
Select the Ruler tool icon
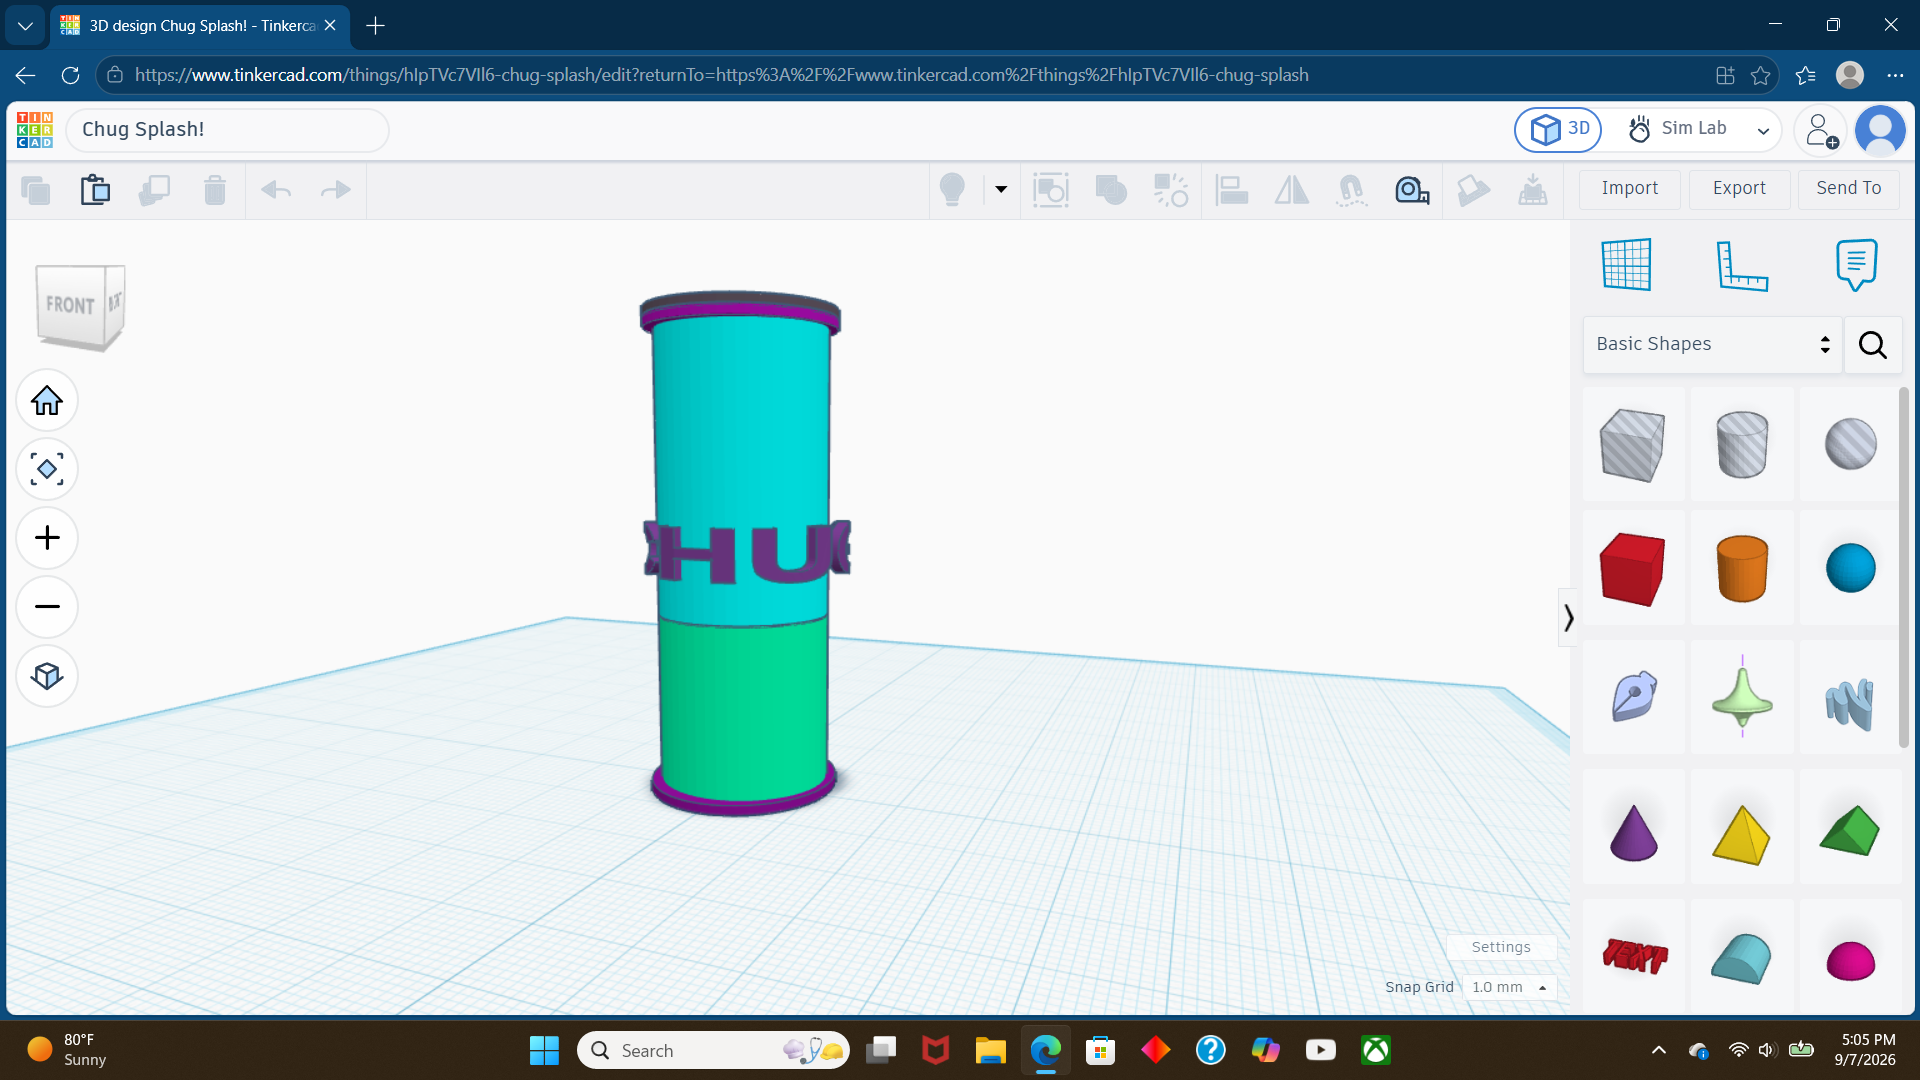point(1742,265)
